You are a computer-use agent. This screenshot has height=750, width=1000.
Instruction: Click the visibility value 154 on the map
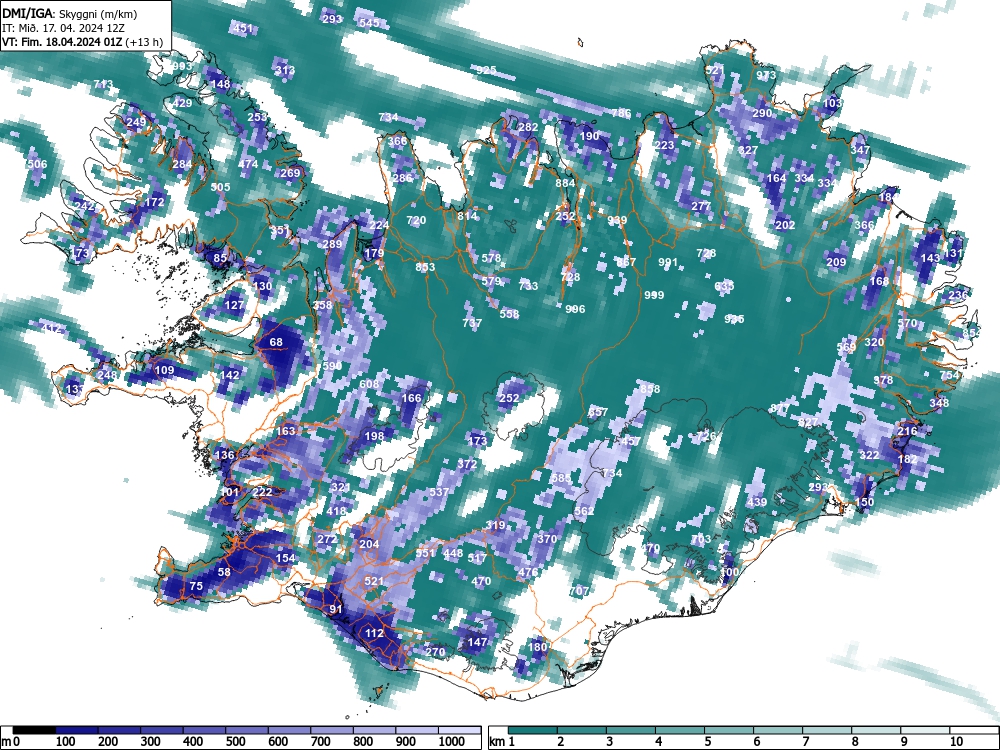tap(285, 558)
